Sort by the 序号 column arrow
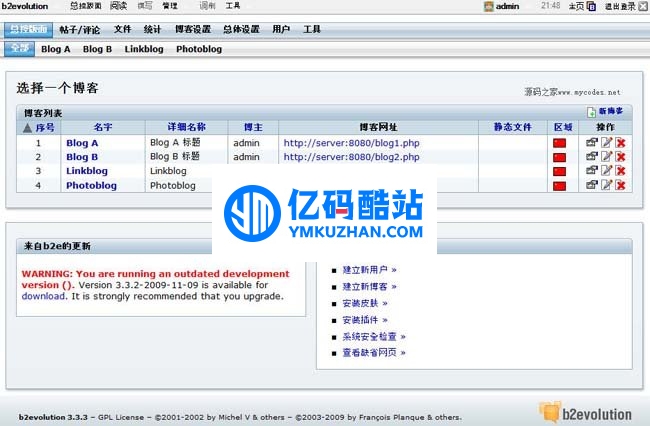 27,128
